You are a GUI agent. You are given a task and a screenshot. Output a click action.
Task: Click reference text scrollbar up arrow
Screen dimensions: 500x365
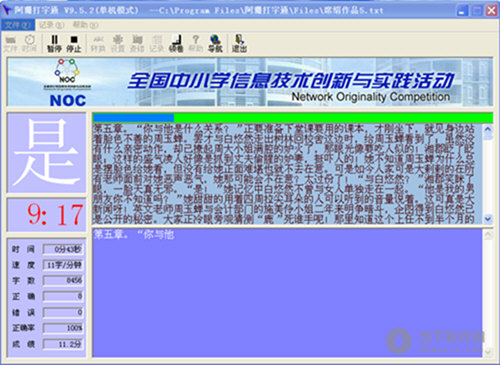(x=488, y=129)
